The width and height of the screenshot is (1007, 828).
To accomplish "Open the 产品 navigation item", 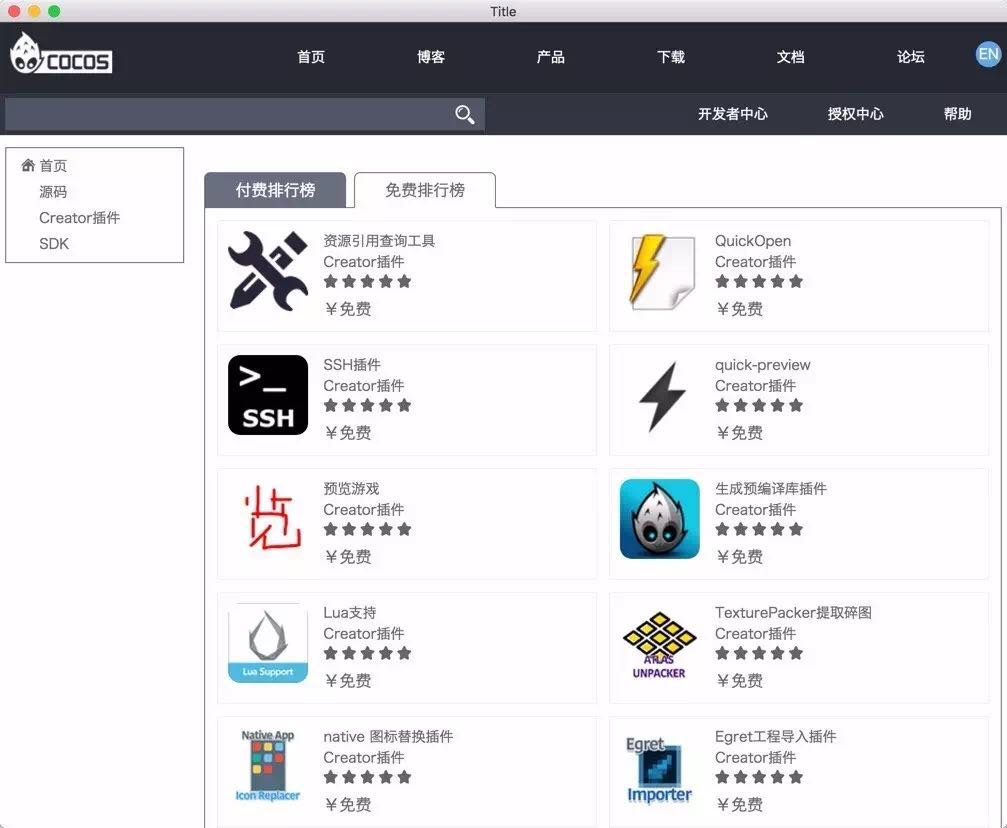I will coord(550,57).
